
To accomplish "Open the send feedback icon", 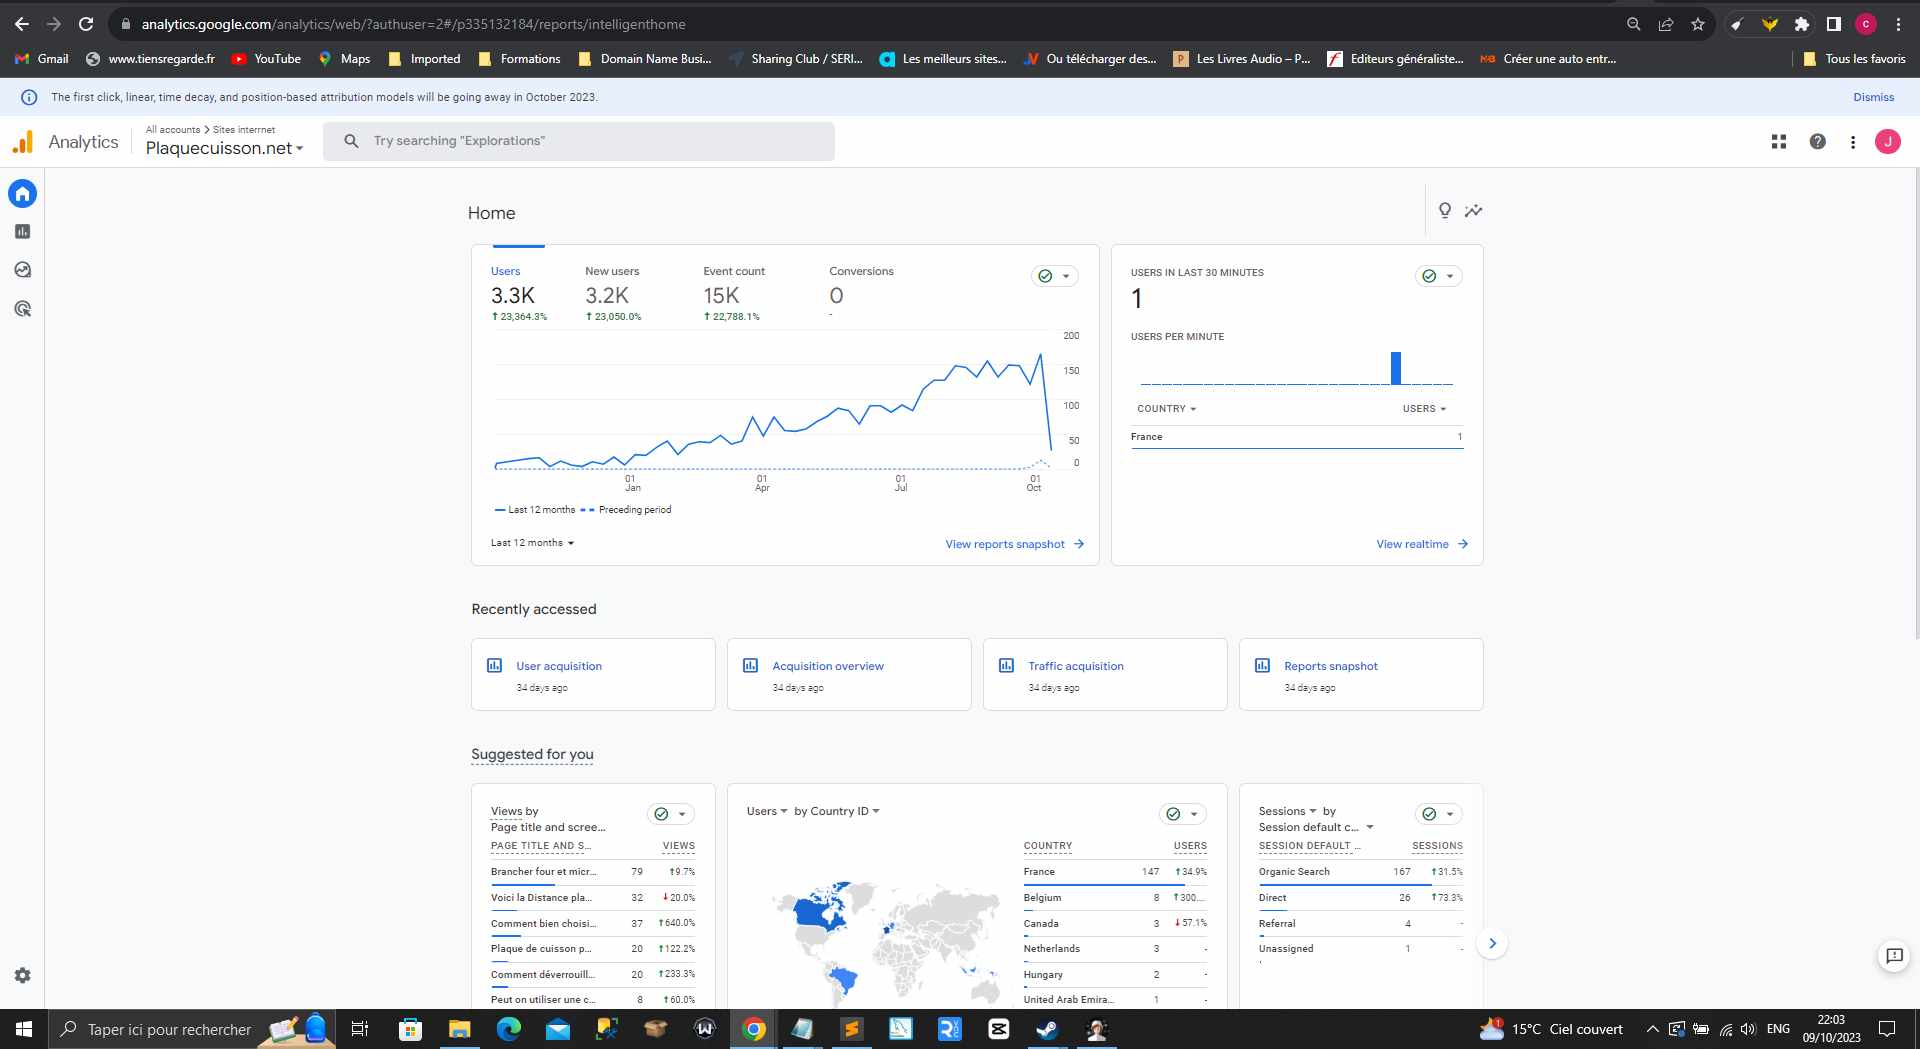I will (x=1893, y=956).
